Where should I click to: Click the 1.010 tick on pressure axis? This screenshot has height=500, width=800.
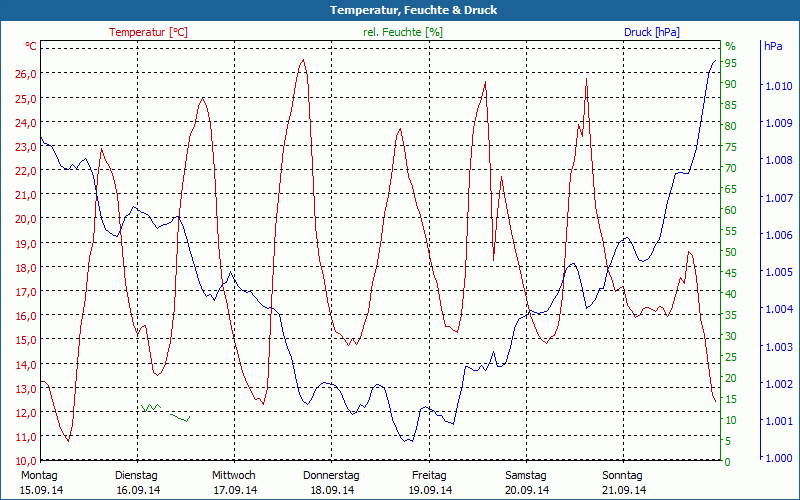tap(778, 86)
